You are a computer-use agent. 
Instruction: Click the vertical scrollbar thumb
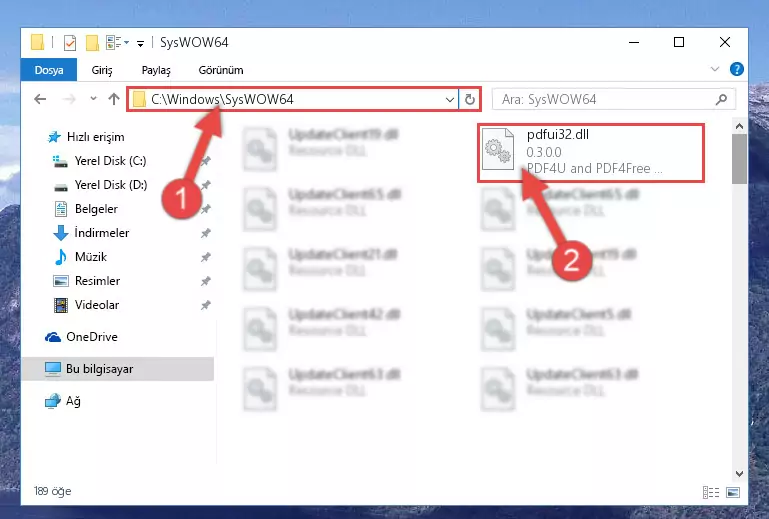tap(739, 158)
